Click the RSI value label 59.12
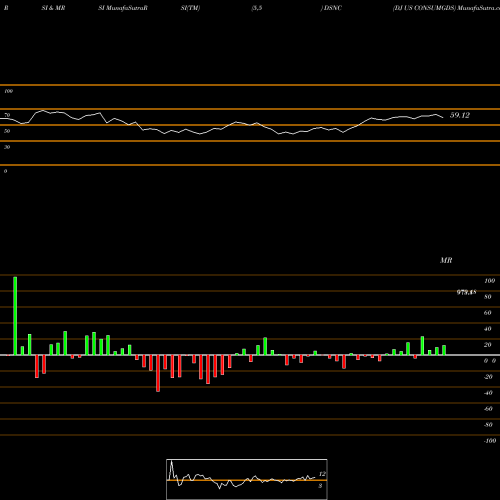This screenshot has width=500, height=500. pyautogui.click(x=460, y=115)
